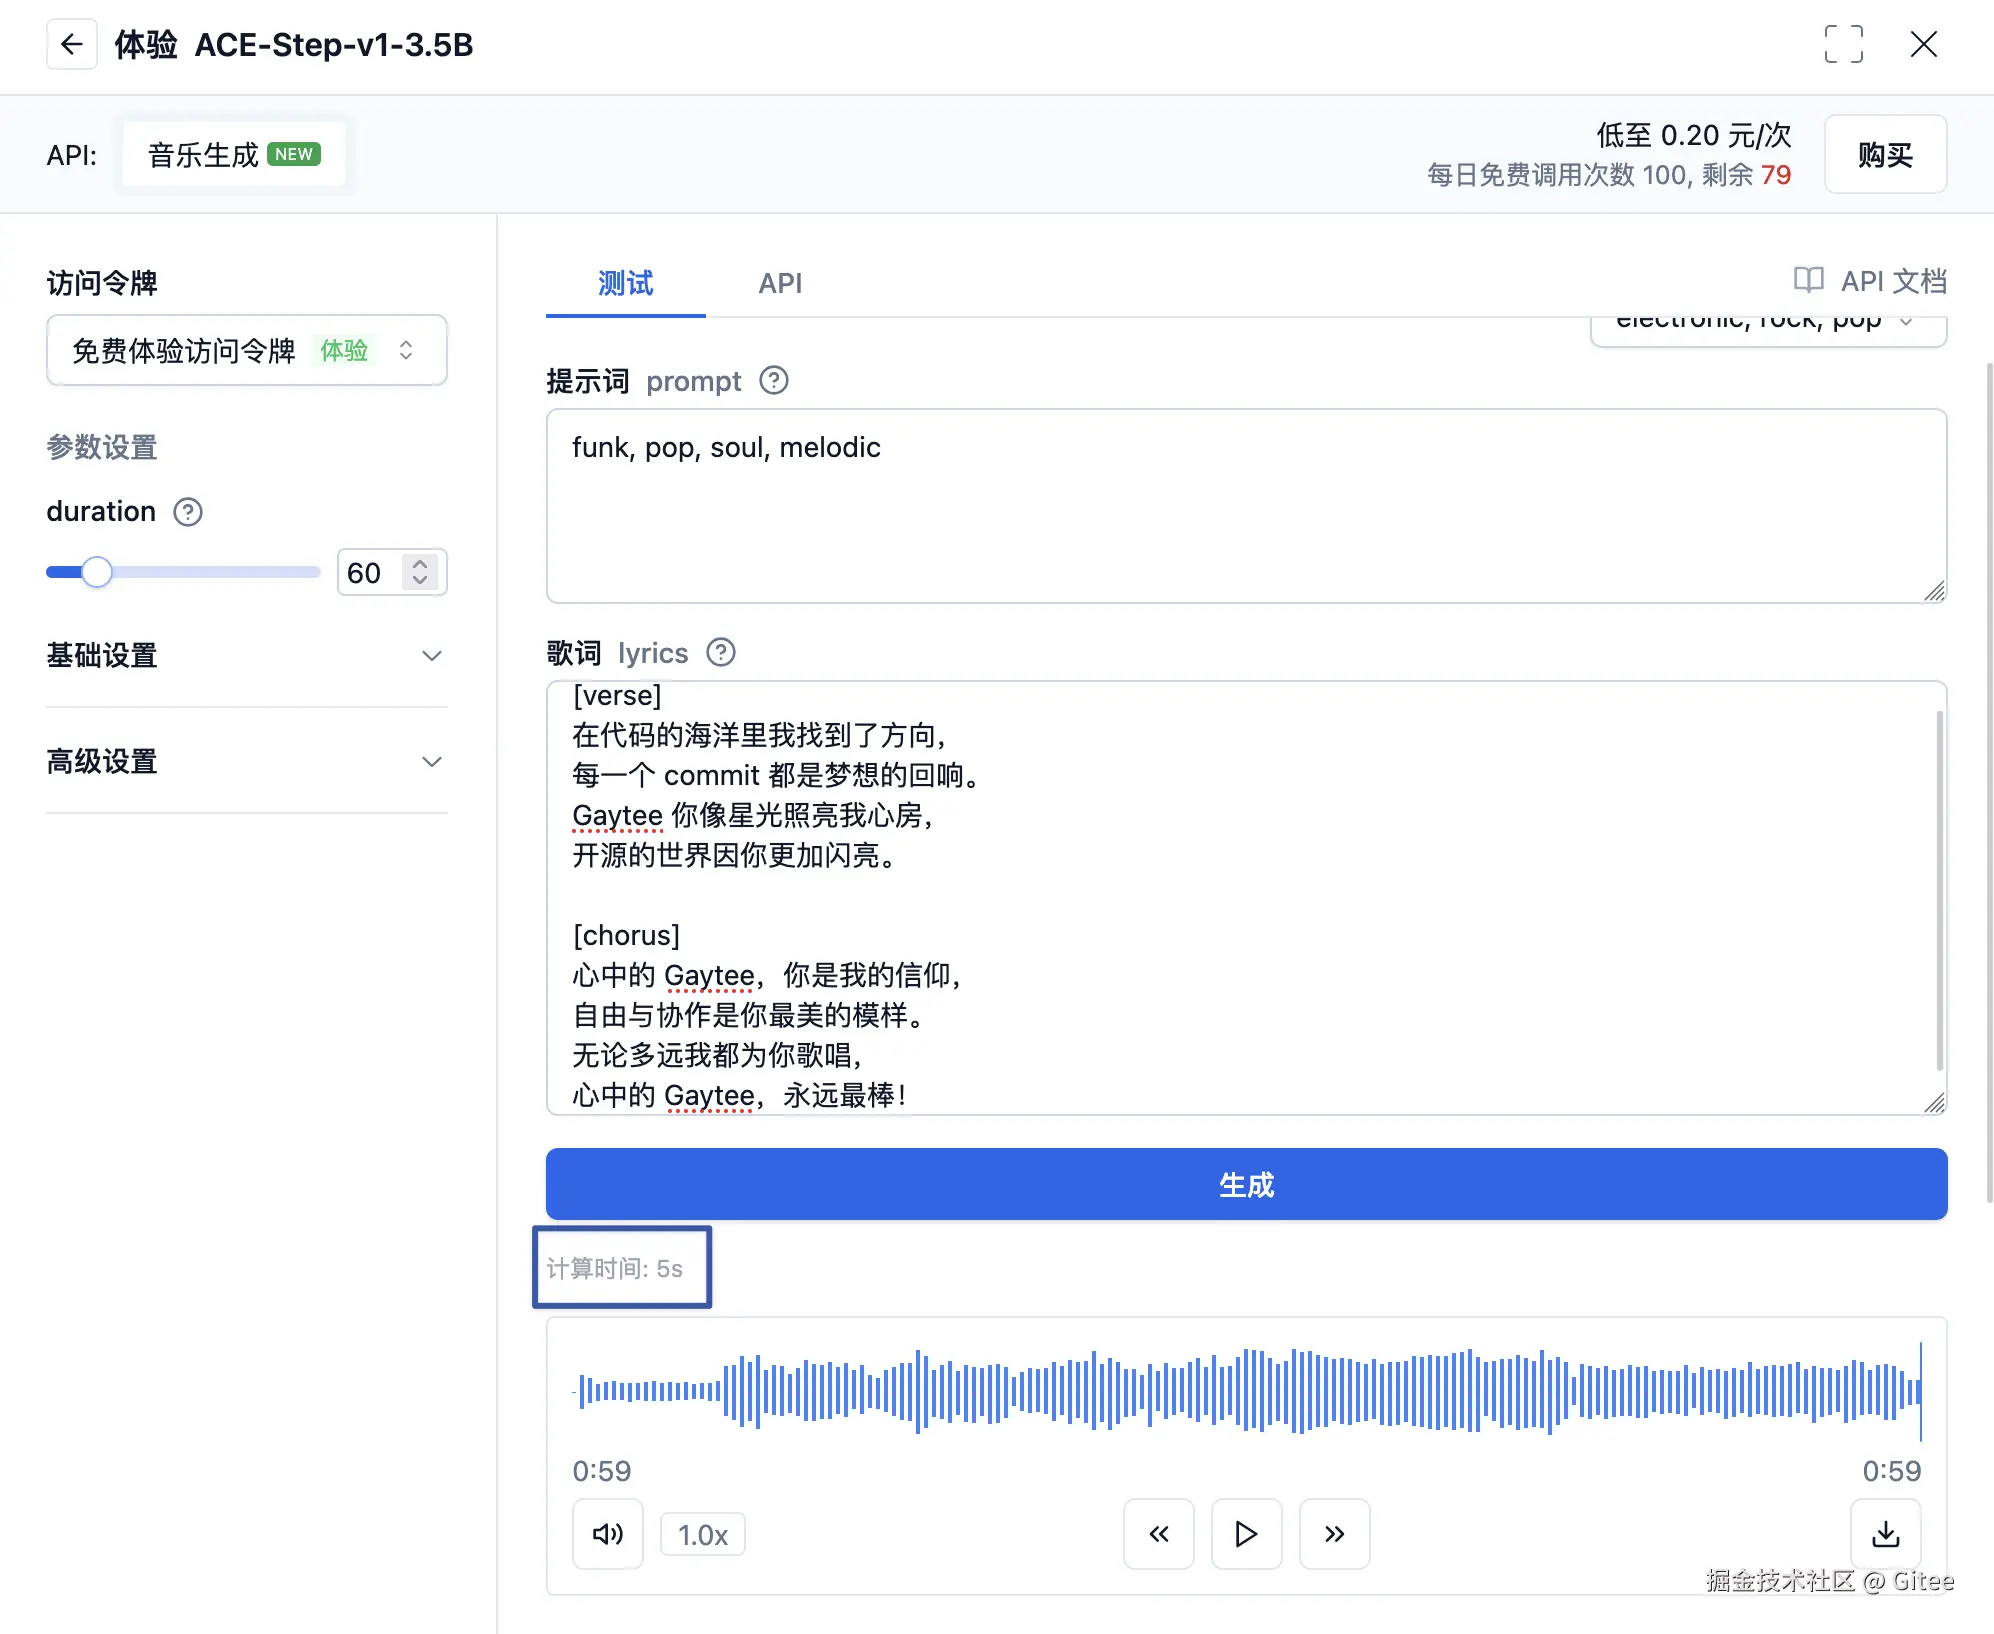Open the API 文档 link
The image size is (1994, 1634).
pos(1870,282)
